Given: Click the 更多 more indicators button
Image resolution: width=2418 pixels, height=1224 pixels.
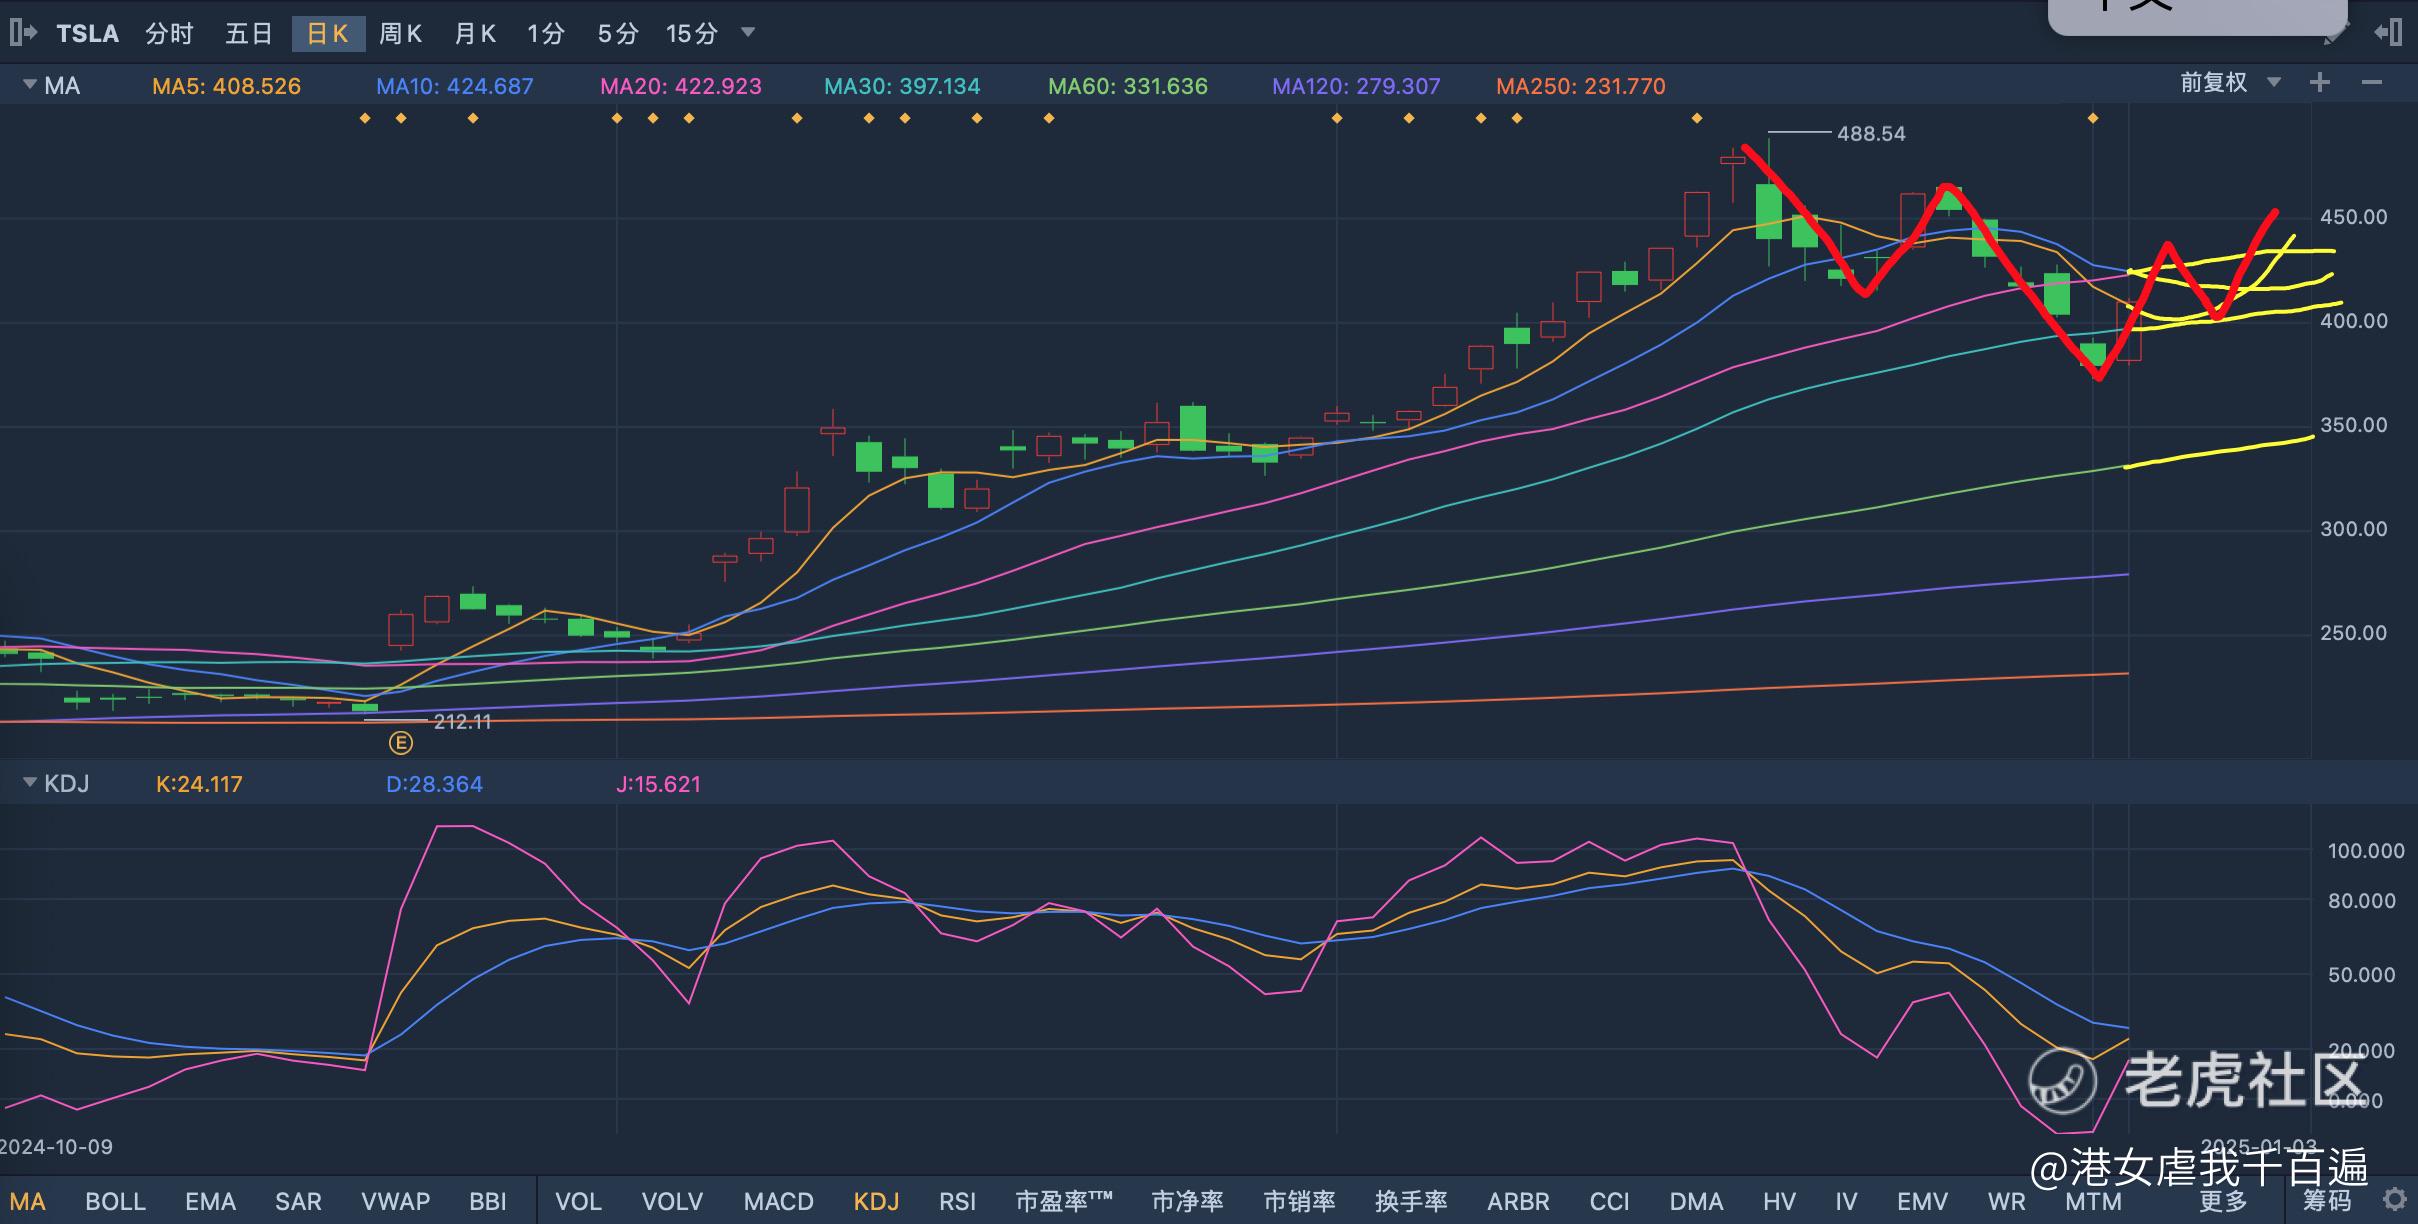Looking at the screenshot, I should point(2223,1201).
